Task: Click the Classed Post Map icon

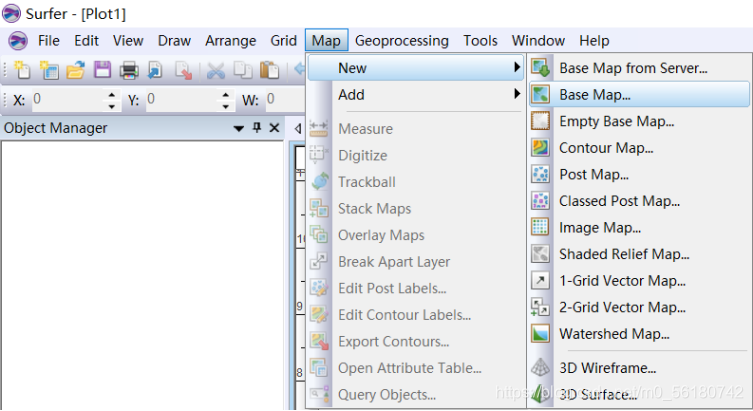Action: pos(540,201)
